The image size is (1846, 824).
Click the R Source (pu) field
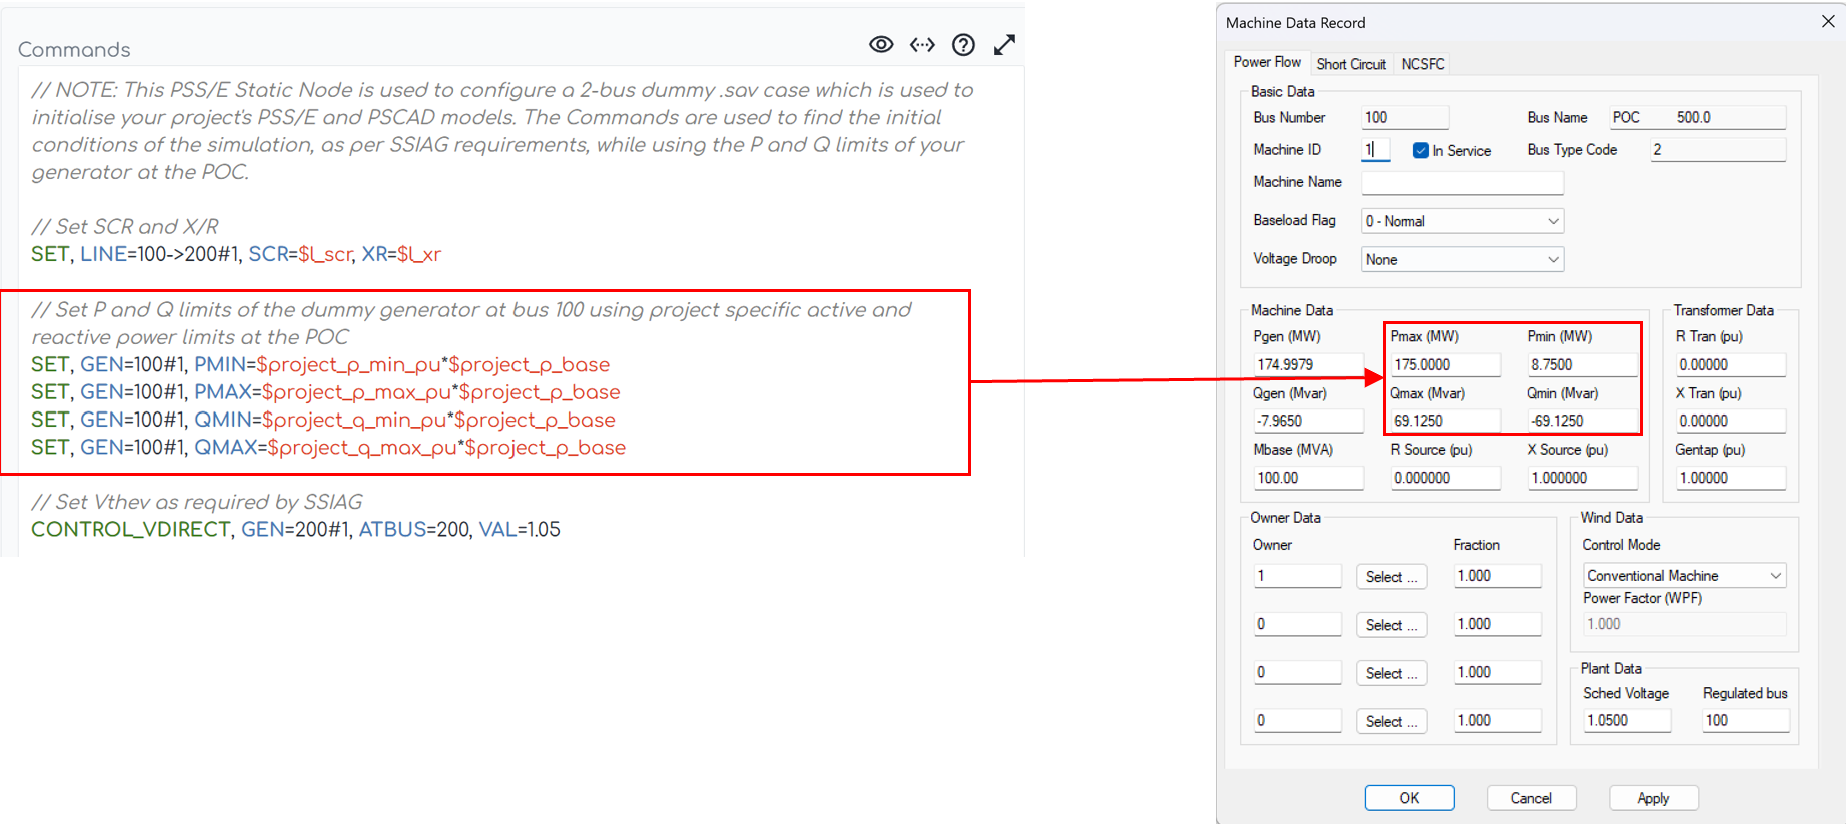[x=1445, y=478]
